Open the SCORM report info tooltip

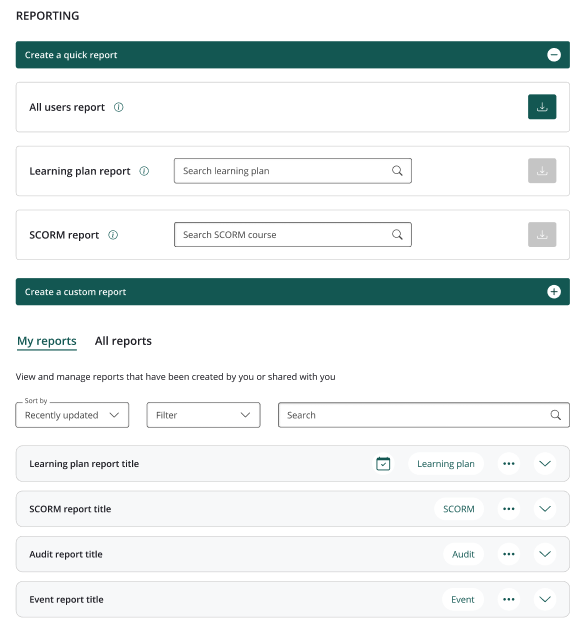tap(113, 235)
